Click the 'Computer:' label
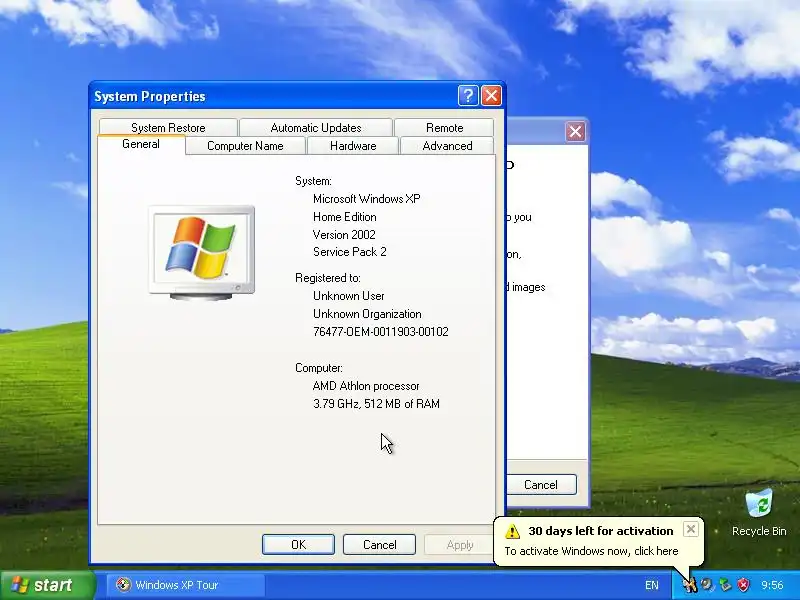This screenshot has height=600, width=800. point(319,368)
